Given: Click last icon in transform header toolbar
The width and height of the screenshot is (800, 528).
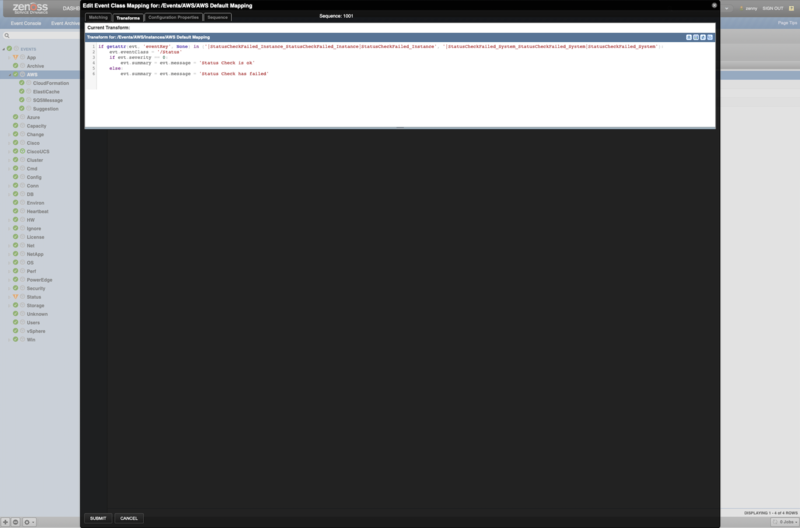Looking at the screenshot, I should click(710, 37).
